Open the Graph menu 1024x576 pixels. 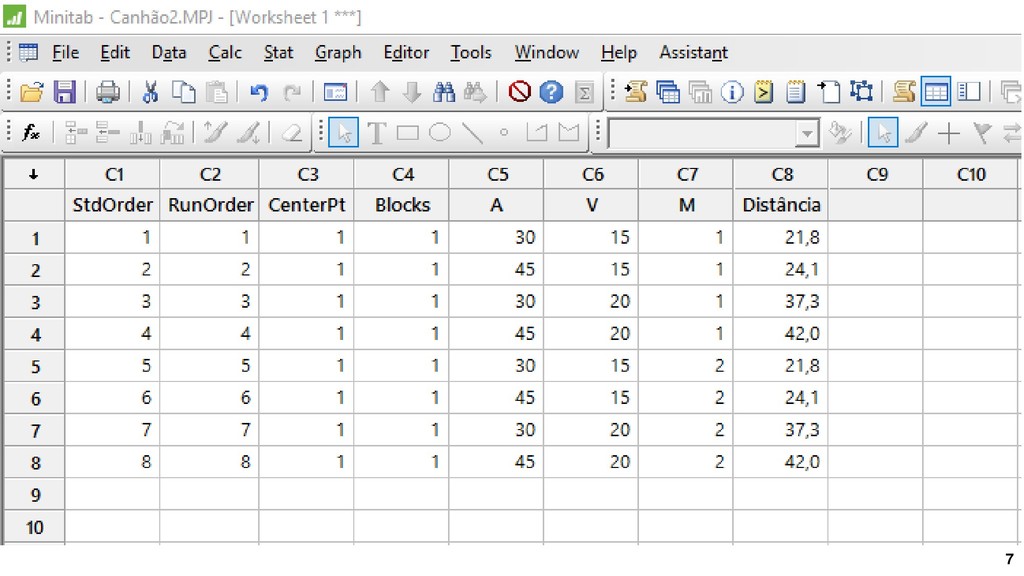[338, 52]
